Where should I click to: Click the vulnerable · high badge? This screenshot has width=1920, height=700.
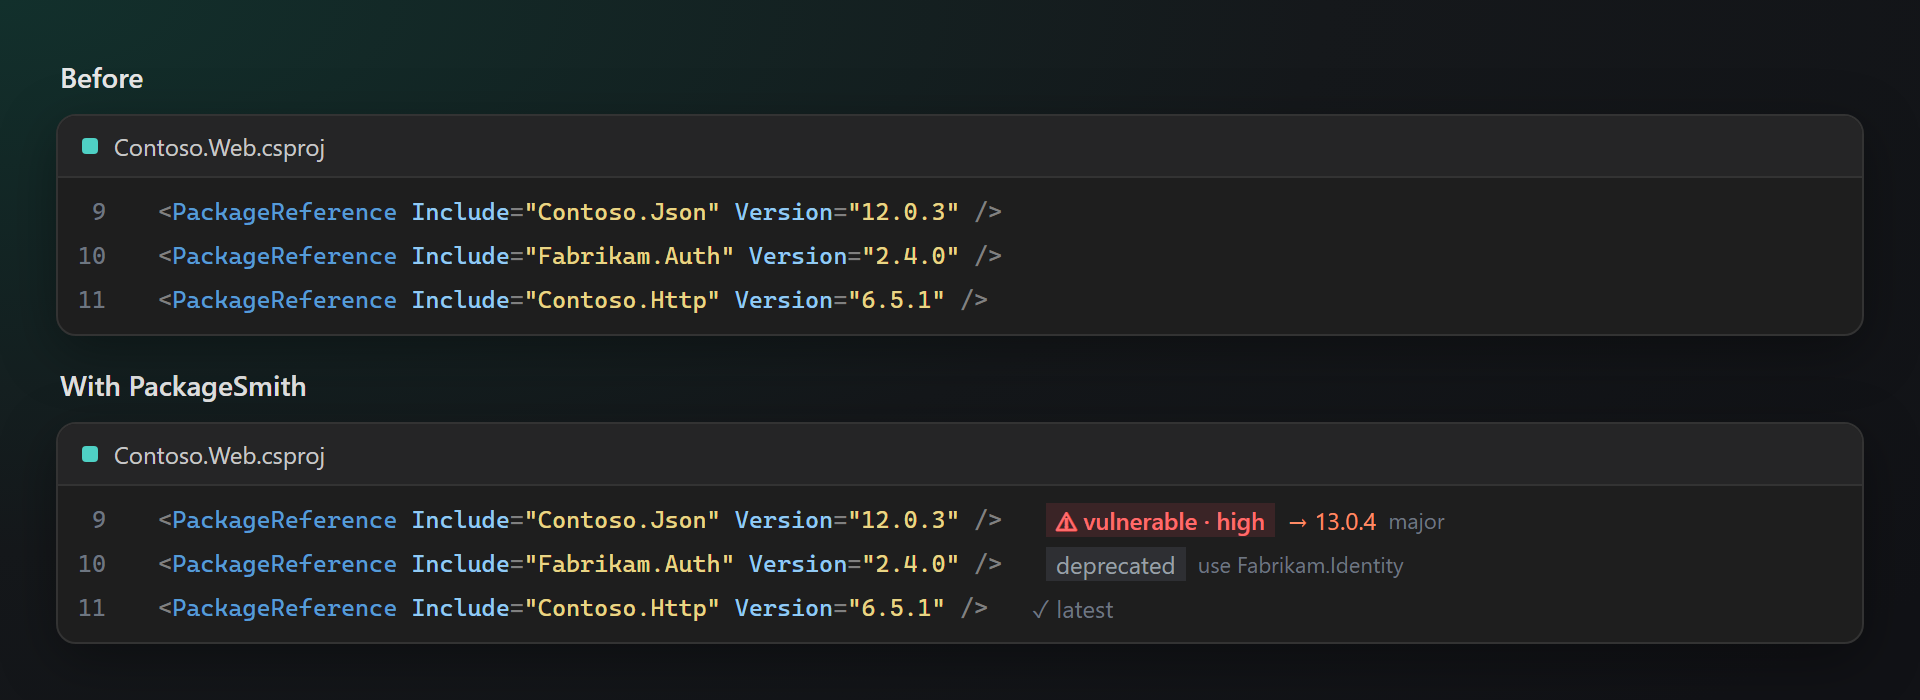pyautogui.click(x=1160, y=521)
